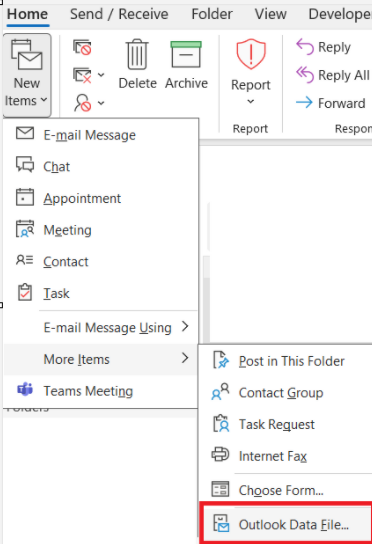This screenshot has width=372, height=544.
Task: Expand the More Items submenu
Action: coord(101,359)
